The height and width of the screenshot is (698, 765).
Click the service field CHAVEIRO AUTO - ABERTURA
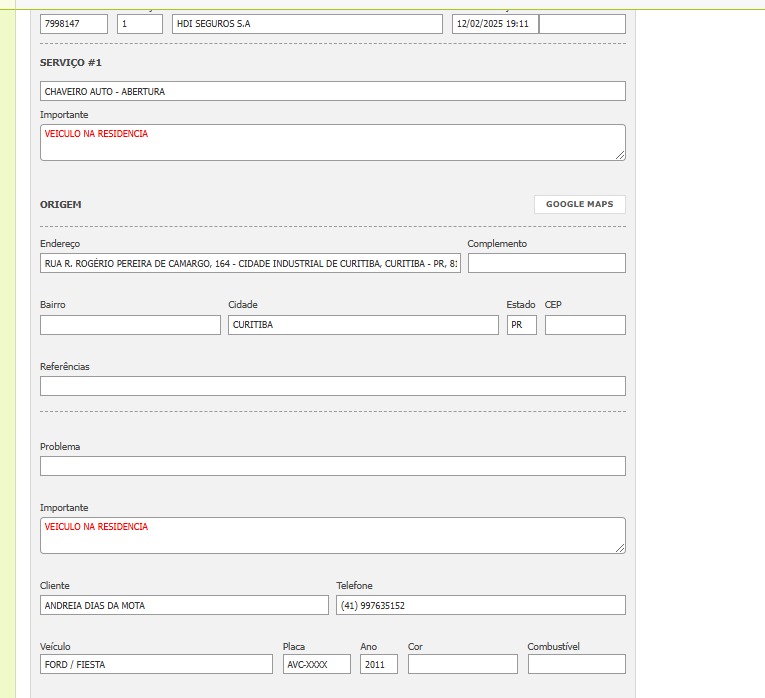tap(332, 91)
